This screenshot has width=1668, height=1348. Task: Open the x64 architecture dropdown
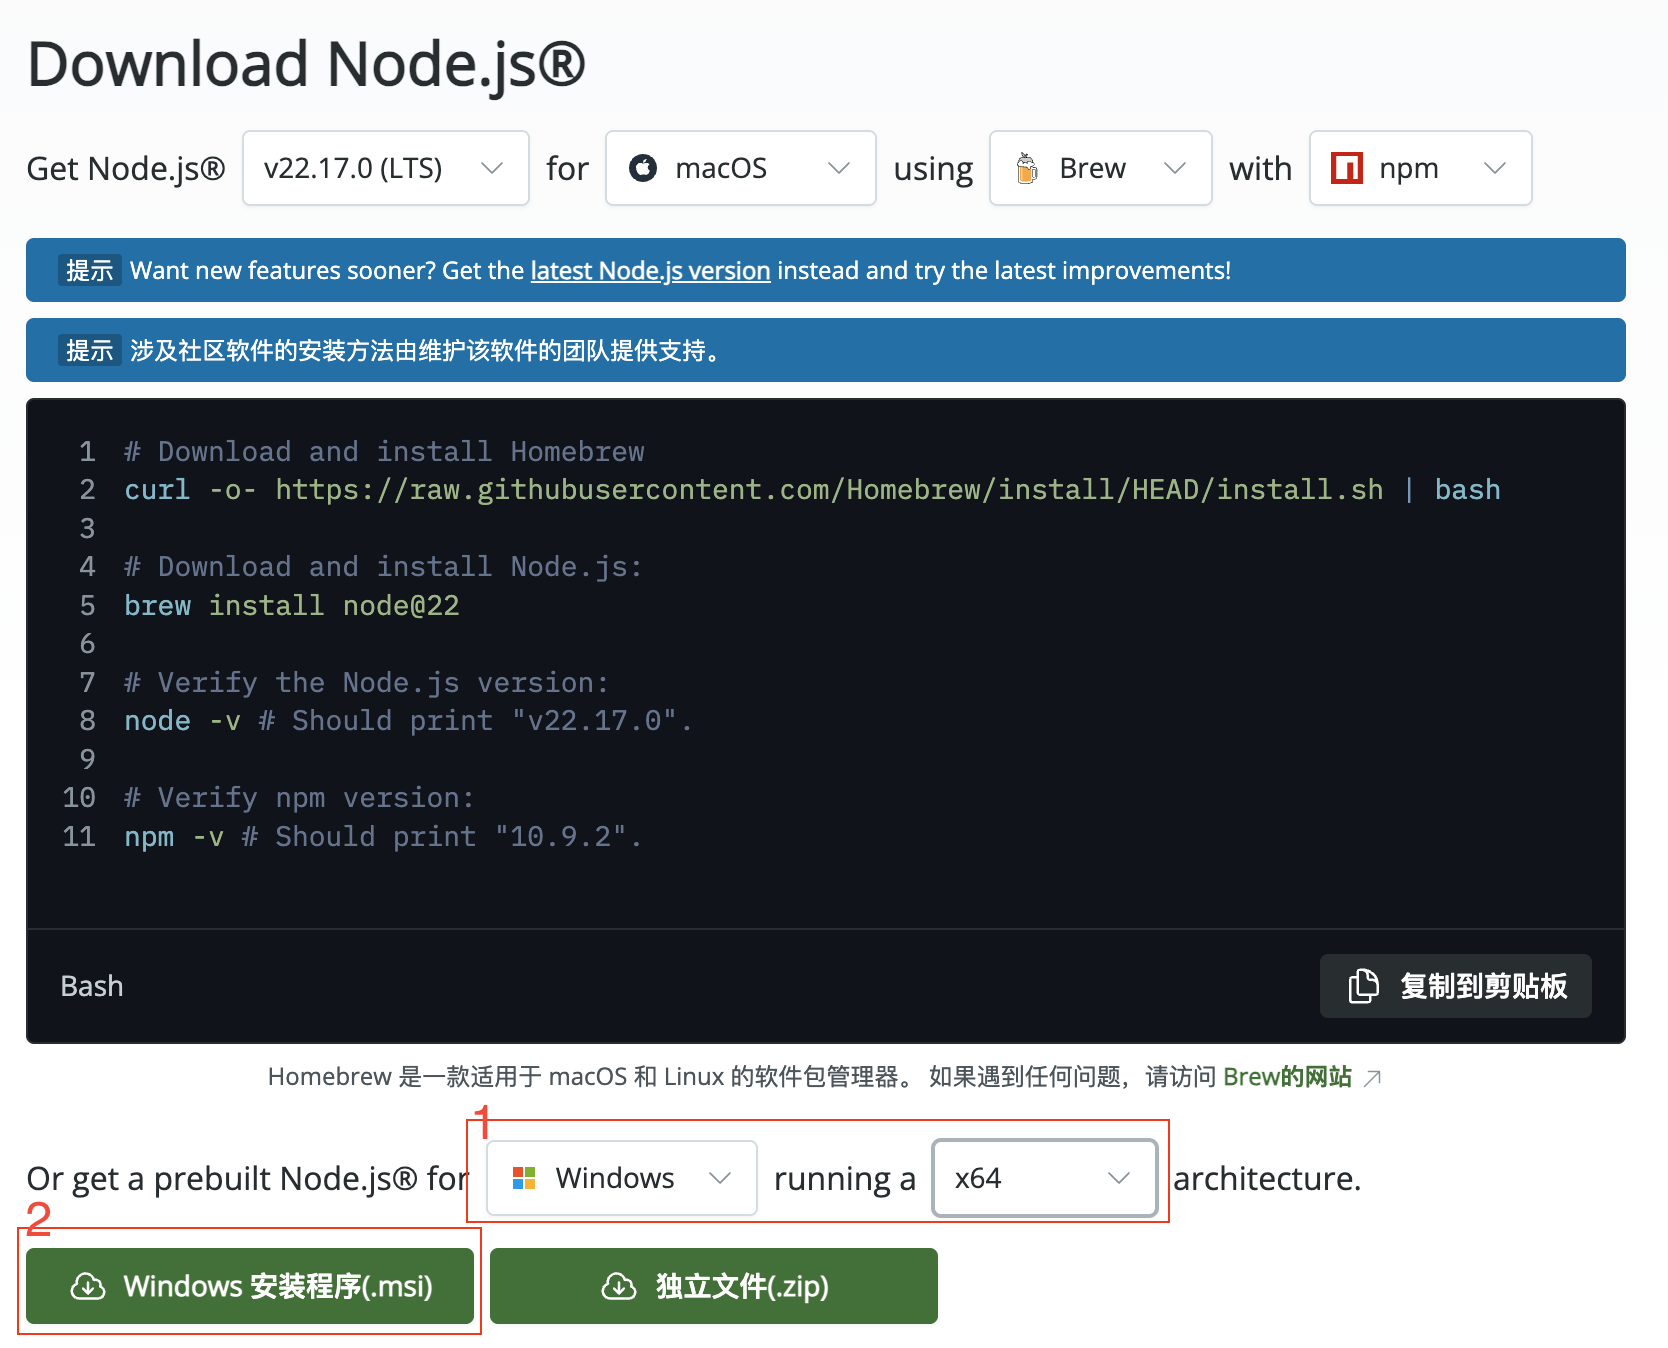1044,1178
